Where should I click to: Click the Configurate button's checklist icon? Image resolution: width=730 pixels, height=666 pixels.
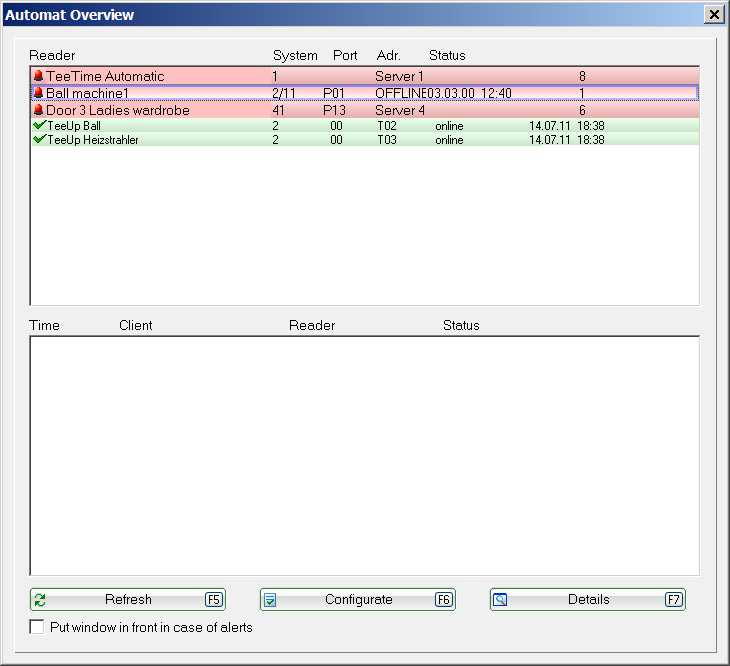pyautogui.click(x=270, y=600)
